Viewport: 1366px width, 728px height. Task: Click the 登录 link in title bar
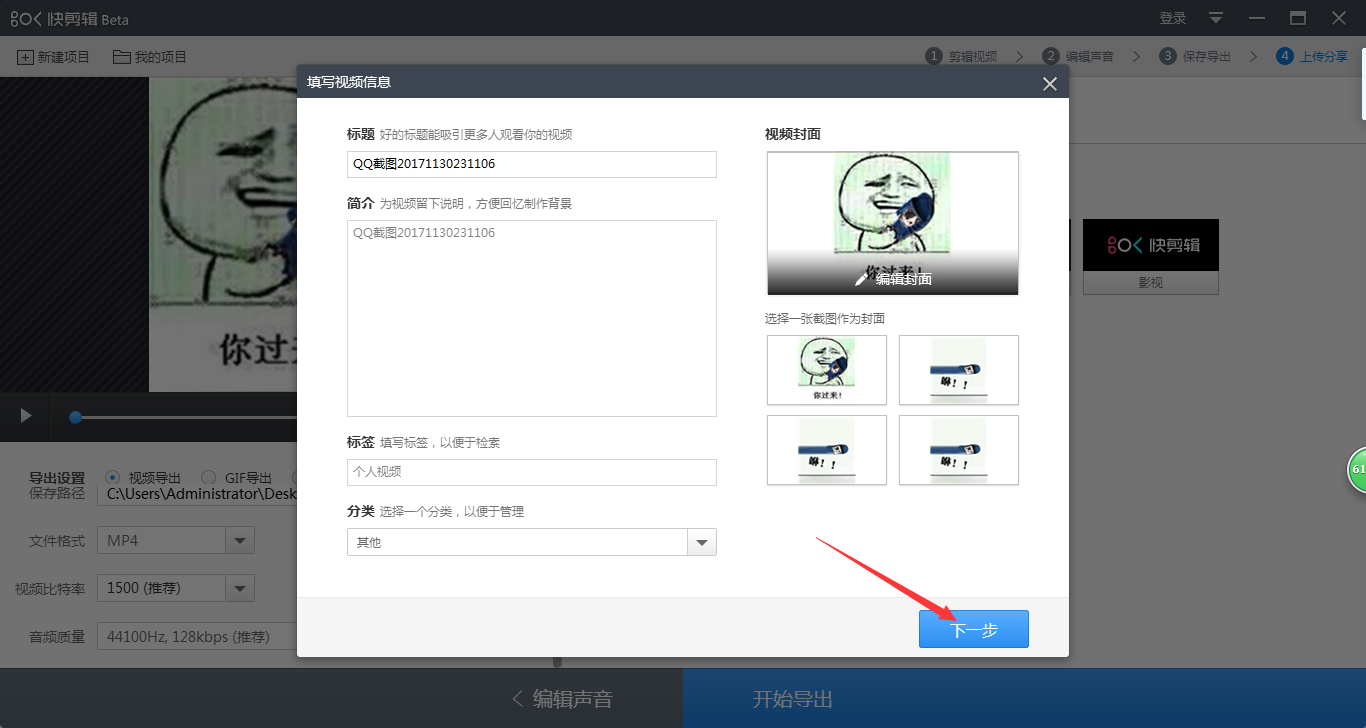coord(1173,18)
